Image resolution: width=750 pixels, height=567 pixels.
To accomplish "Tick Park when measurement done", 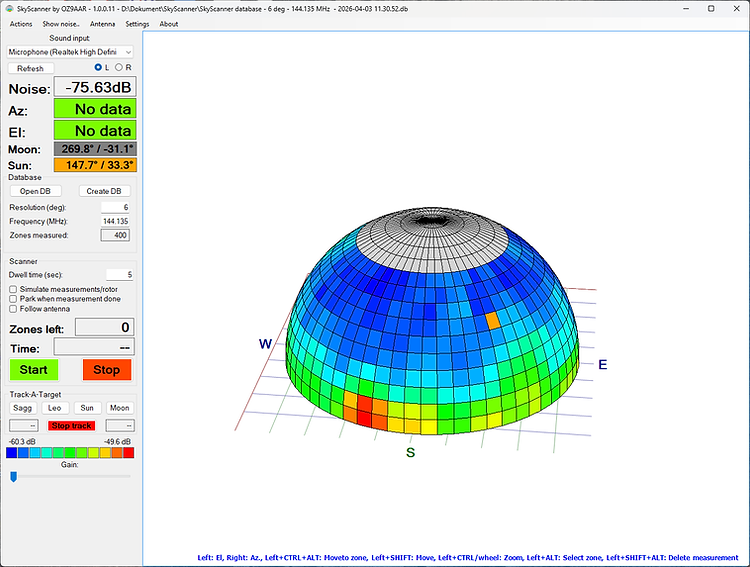I will [x=13, y=298].
